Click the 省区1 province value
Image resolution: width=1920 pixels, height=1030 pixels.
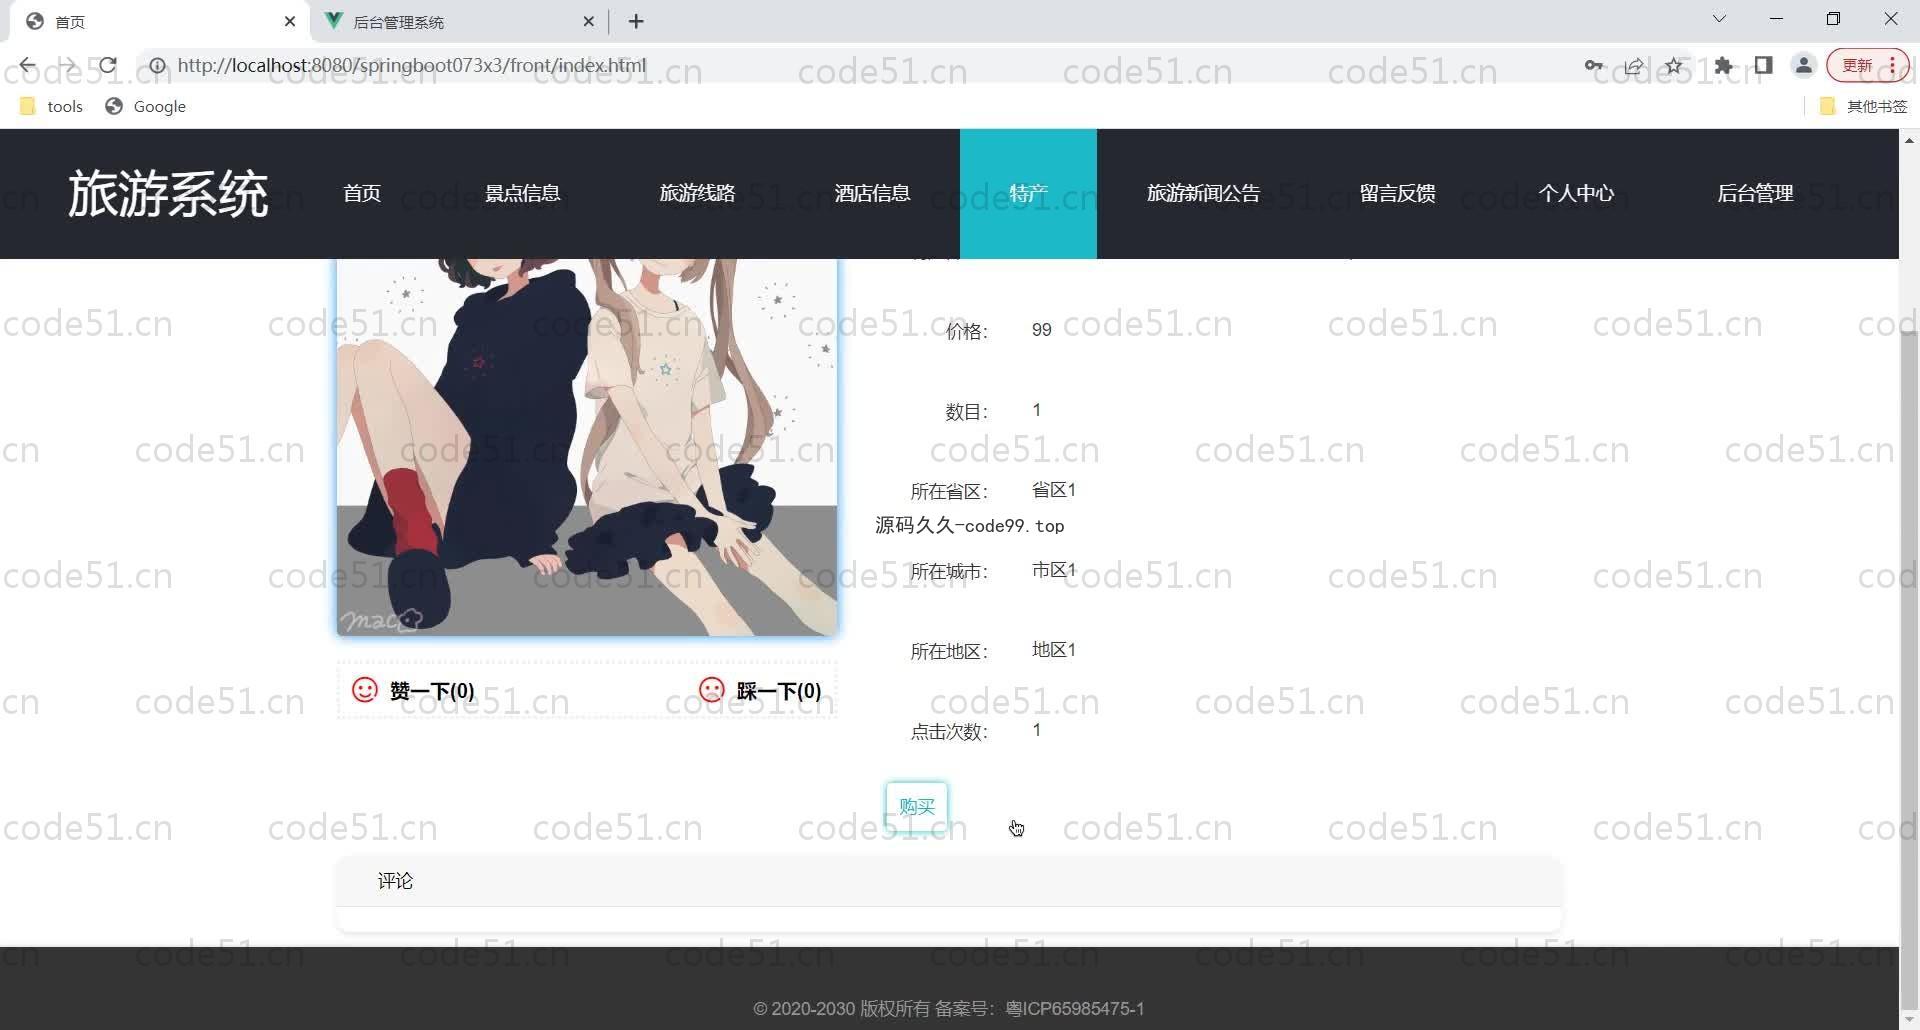pyautogui.click(x=1053, y=490)
